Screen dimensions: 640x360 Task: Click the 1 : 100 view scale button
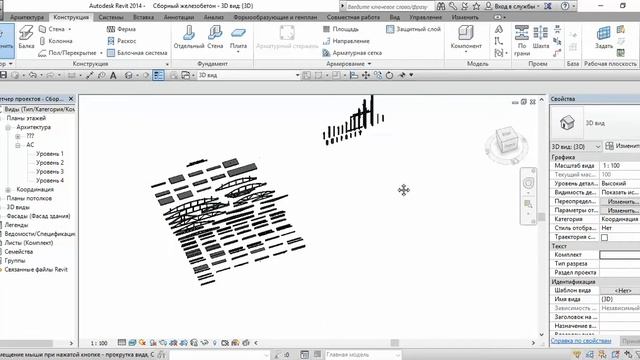click(99, 343)
